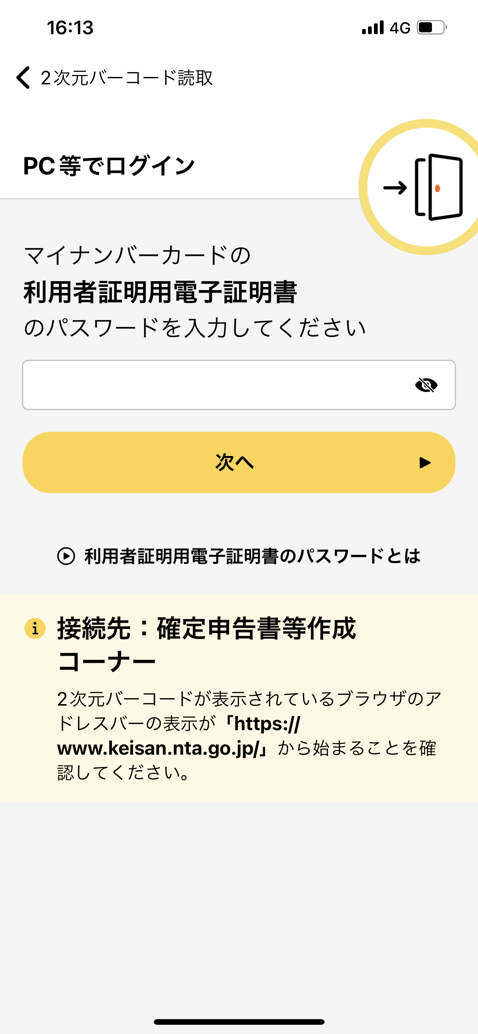Click the arrow pointing into the door
Viewport: 478px width, 1034px height.
point(396,188)
